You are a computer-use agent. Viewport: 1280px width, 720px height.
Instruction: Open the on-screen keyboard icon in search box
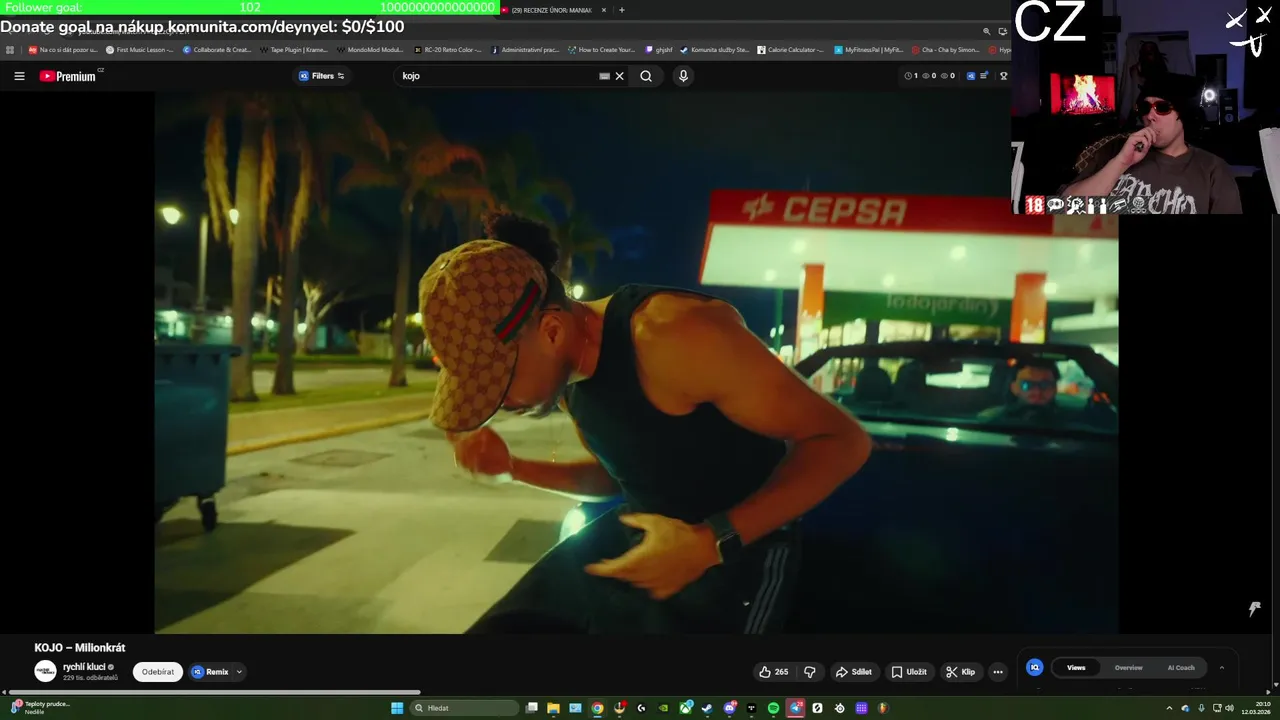coord(604,76)
